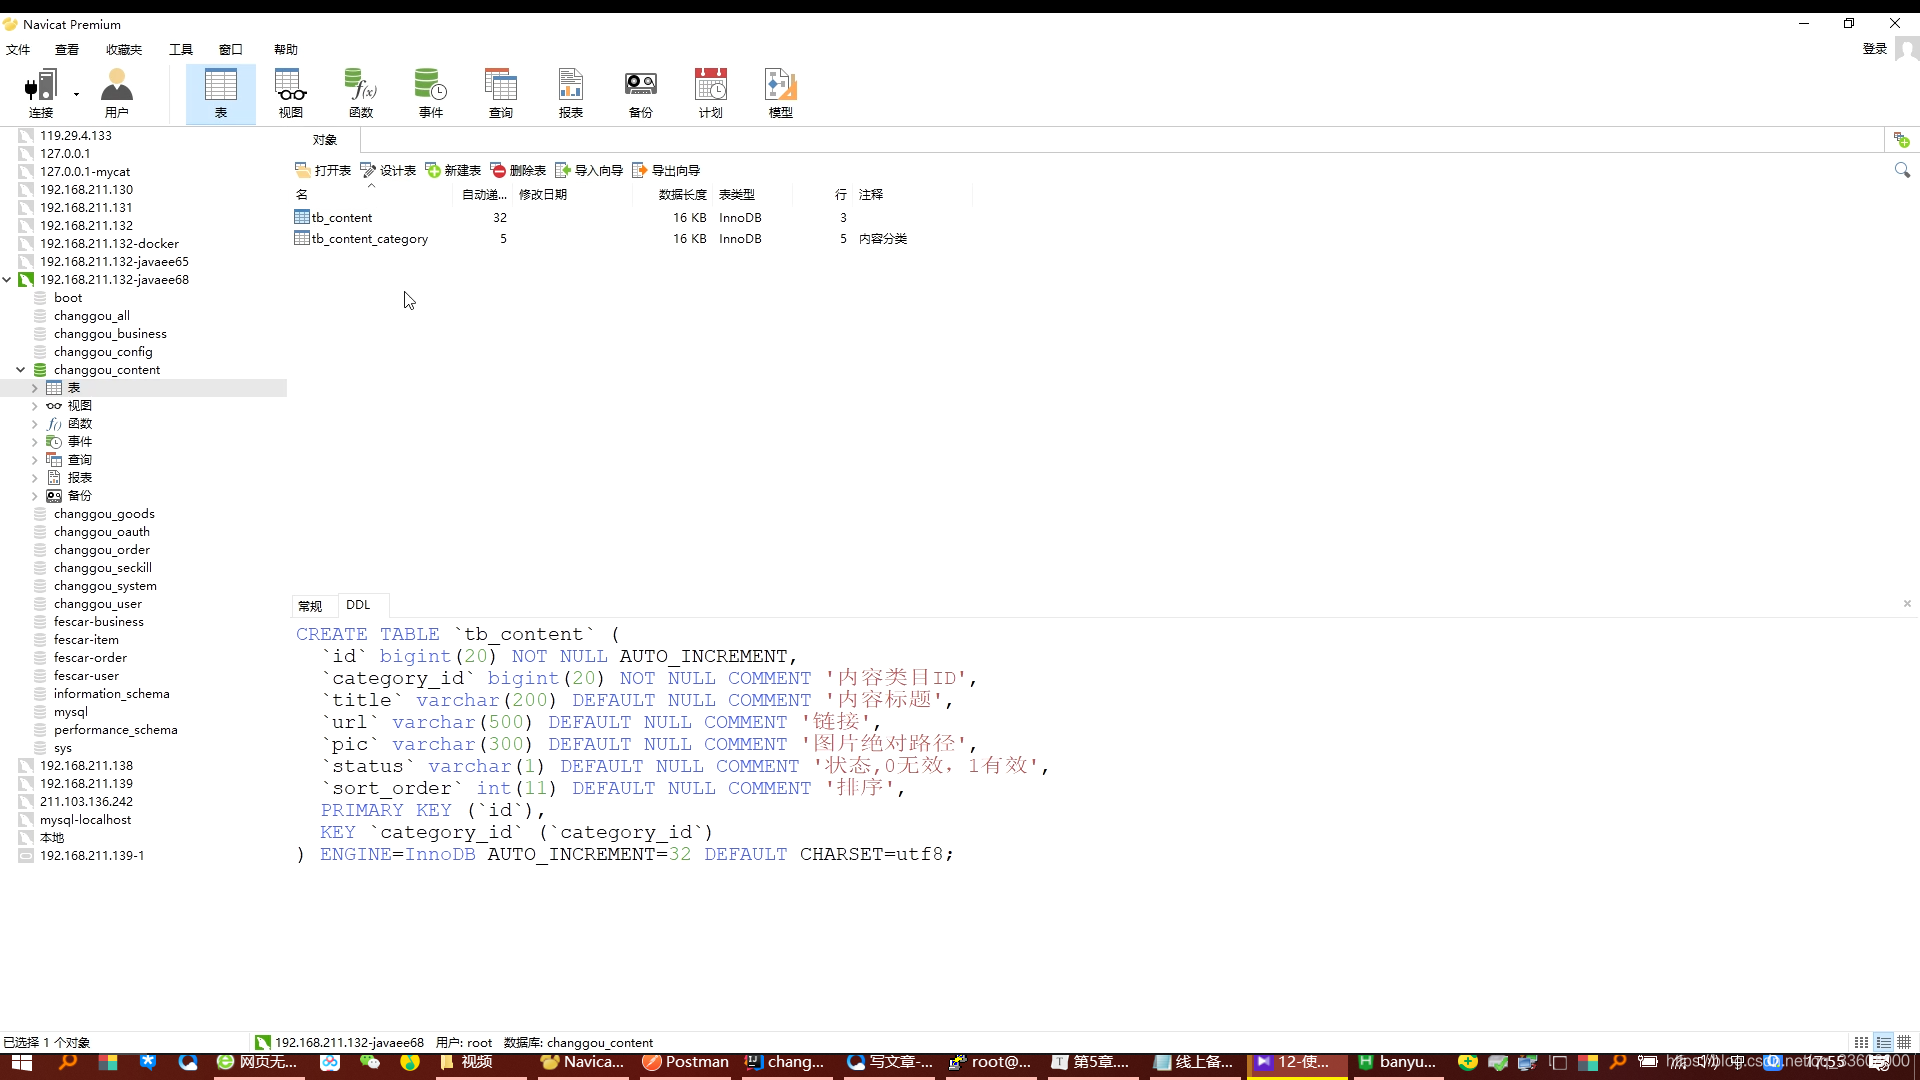Select the fescar-business database
The height and width of the screenshot is (1080, 1920).
tap(99, 622)
